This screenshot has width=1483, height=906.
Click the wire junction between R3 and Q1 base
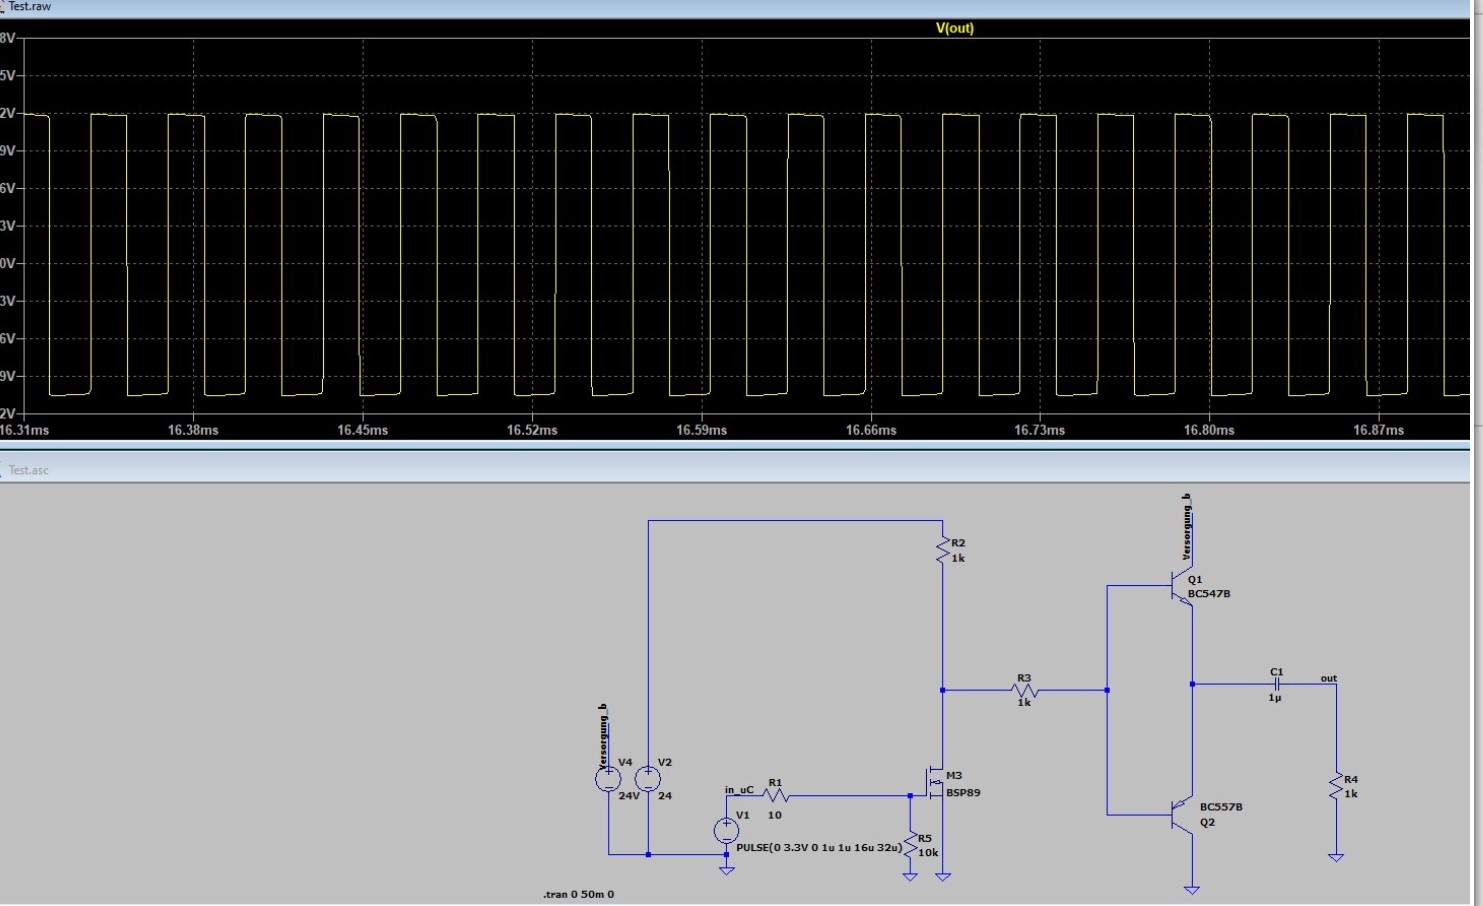1106,690
